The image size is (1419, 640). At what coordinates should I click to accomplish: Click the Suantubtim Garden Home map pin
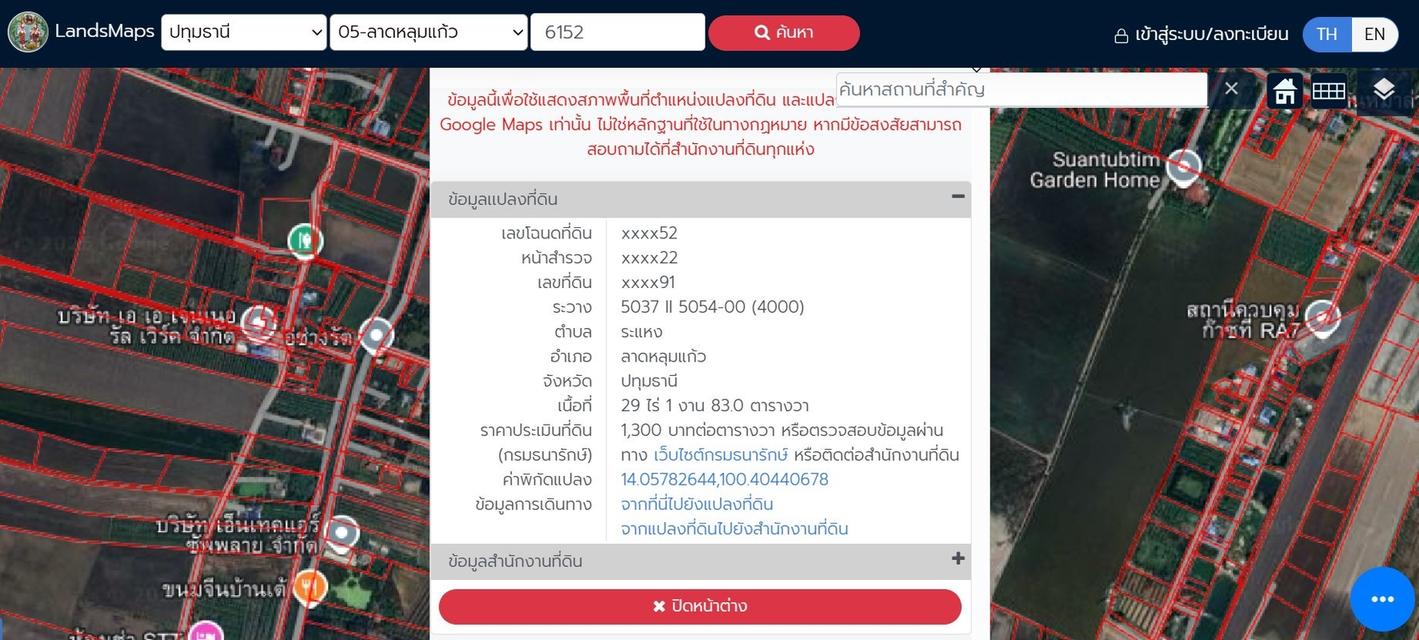coord(1184,167)
